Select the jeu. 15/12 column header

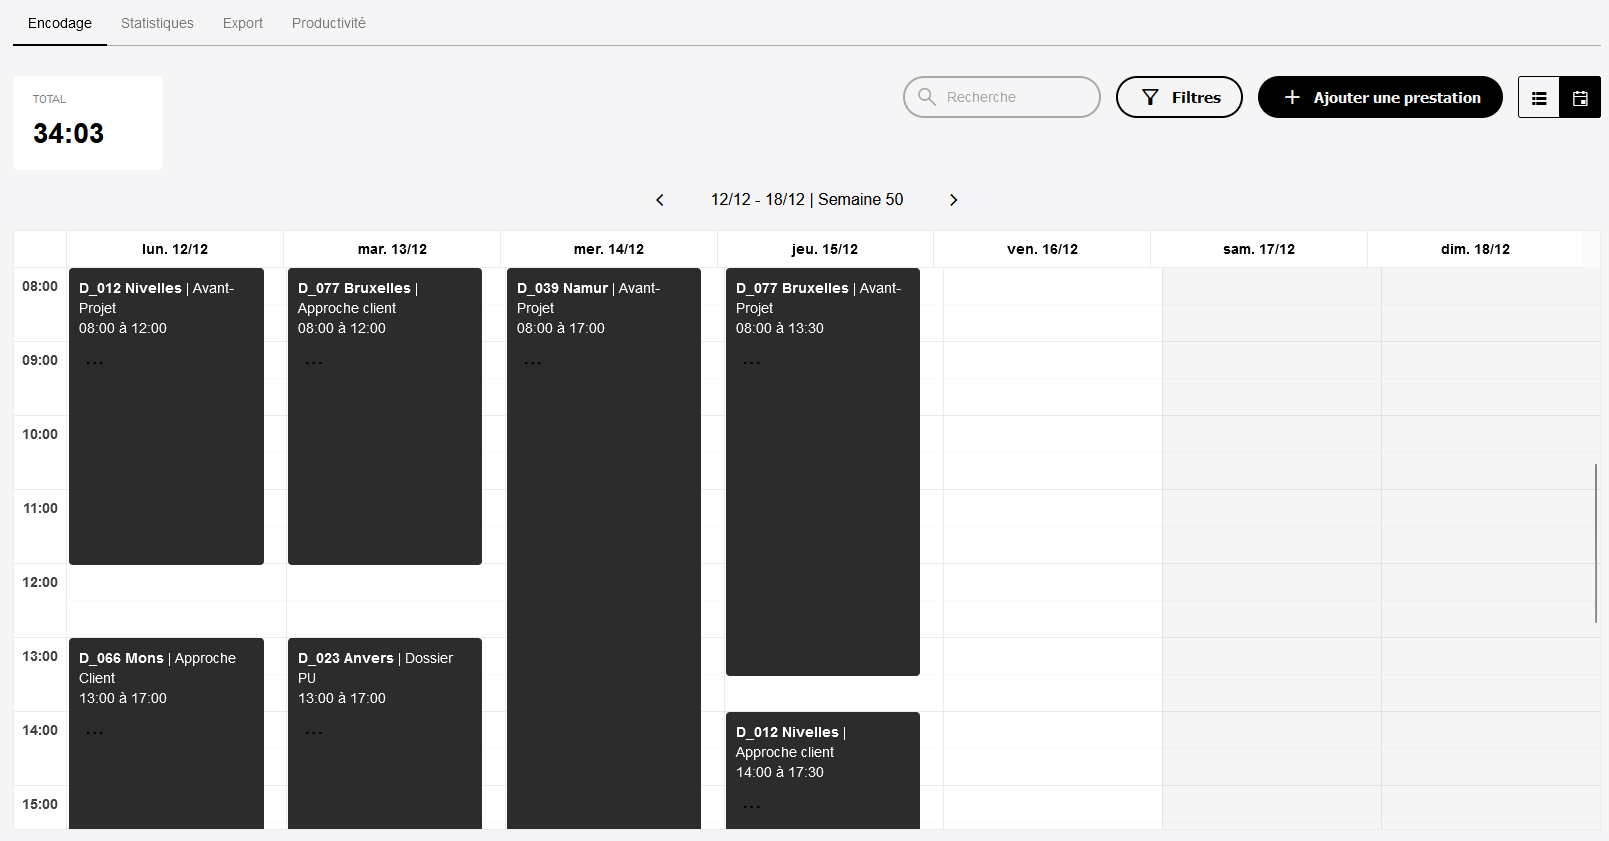825,249
